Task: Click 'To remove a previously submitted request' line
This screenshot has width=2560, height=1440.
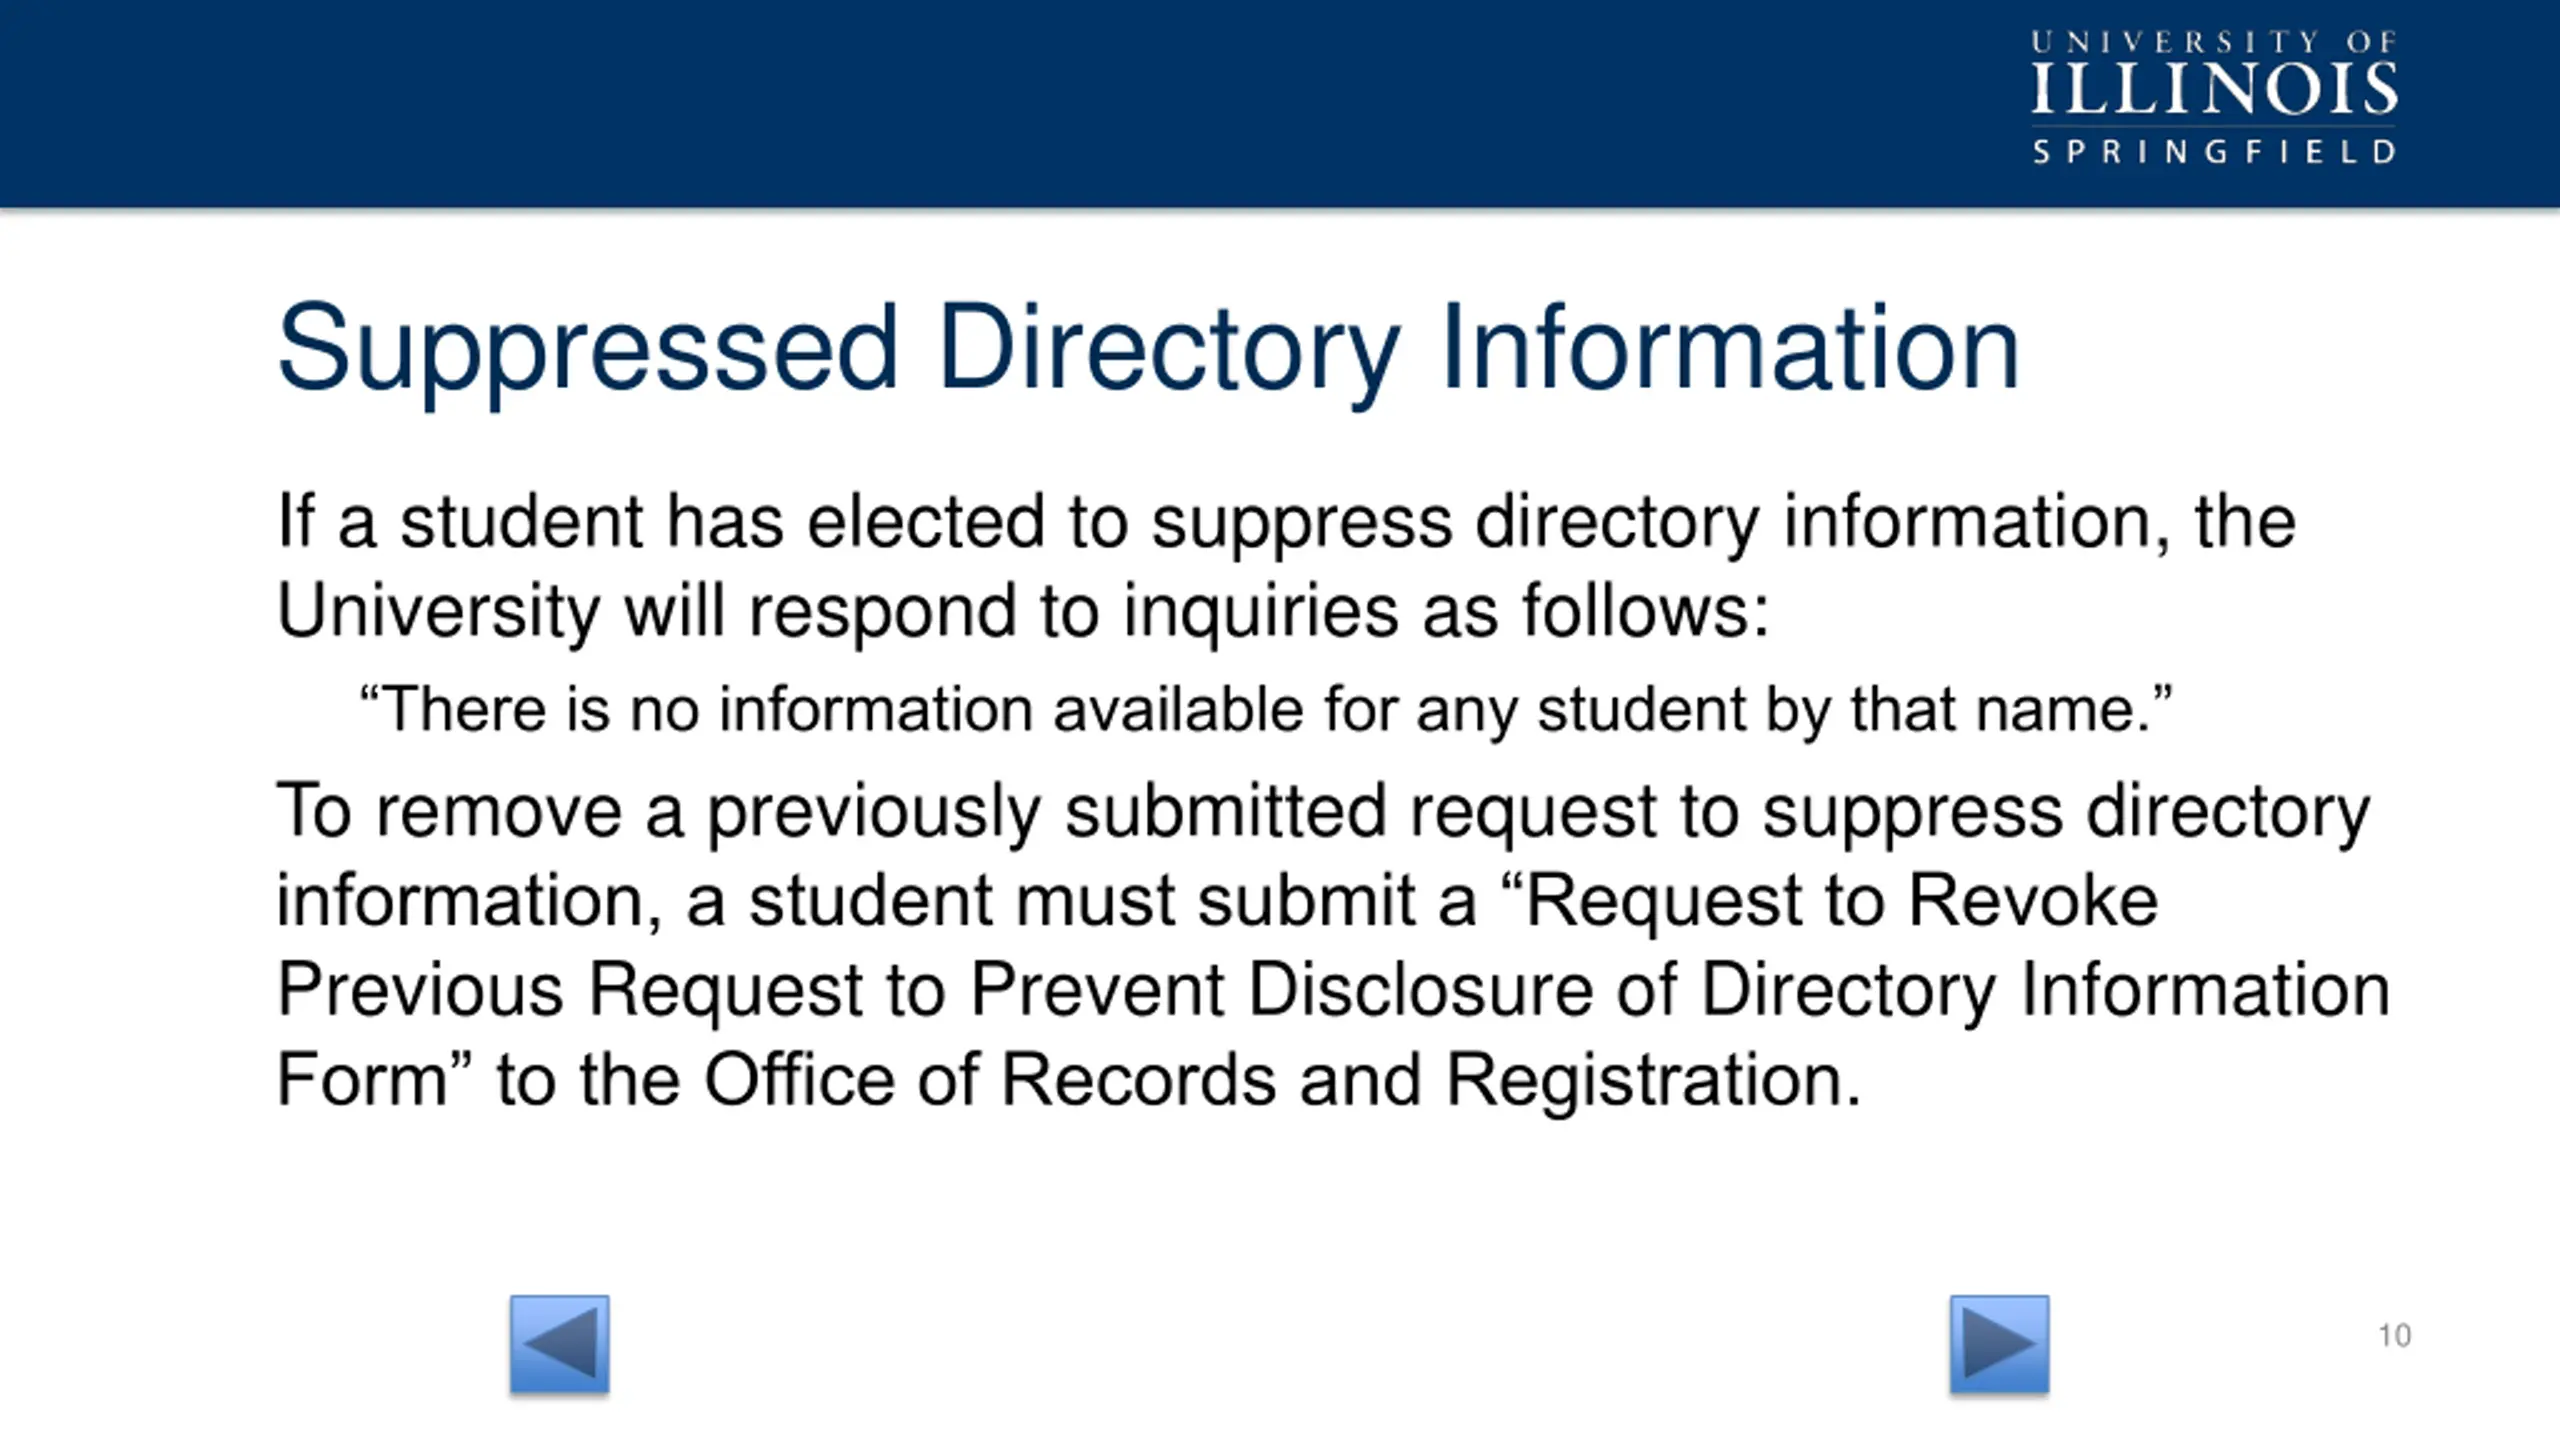Action: 1323,813
